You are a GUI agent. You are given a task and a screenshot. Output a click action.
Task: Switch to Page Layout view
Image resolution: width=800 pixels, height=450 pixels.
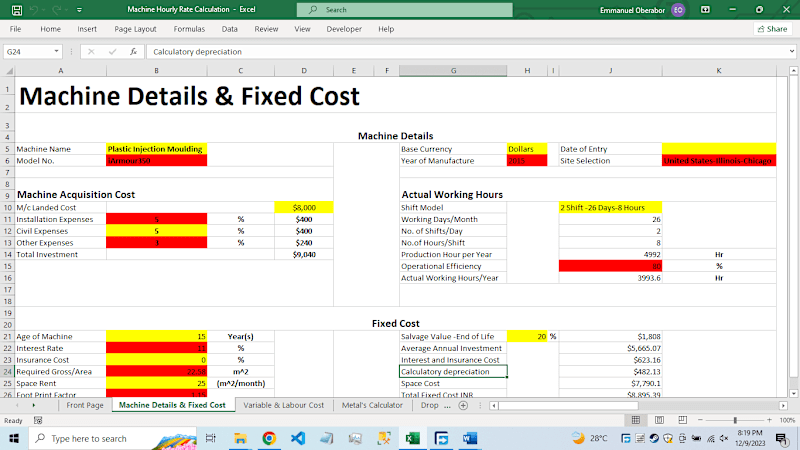[x=659, y=420]
